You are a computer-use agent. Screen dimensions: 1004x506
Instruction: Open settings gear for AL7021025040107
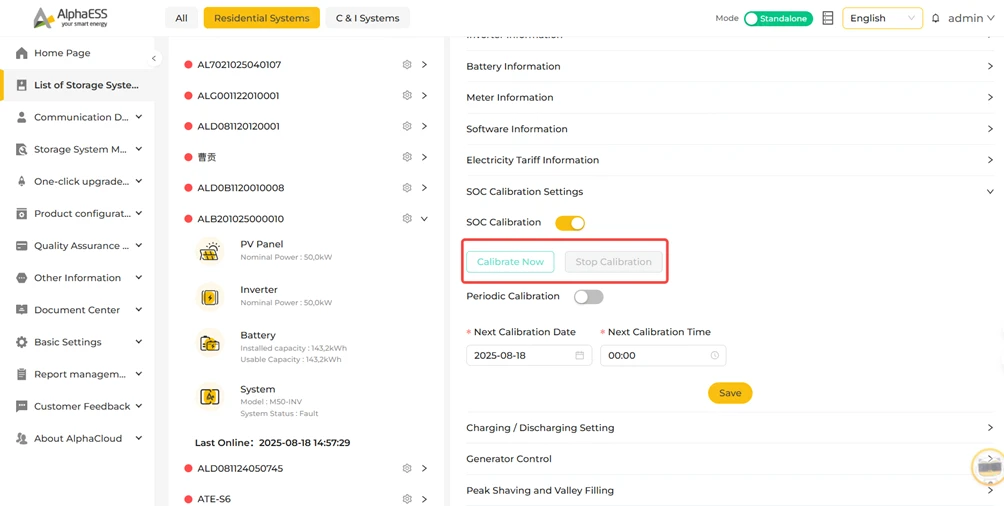(407, 65)
